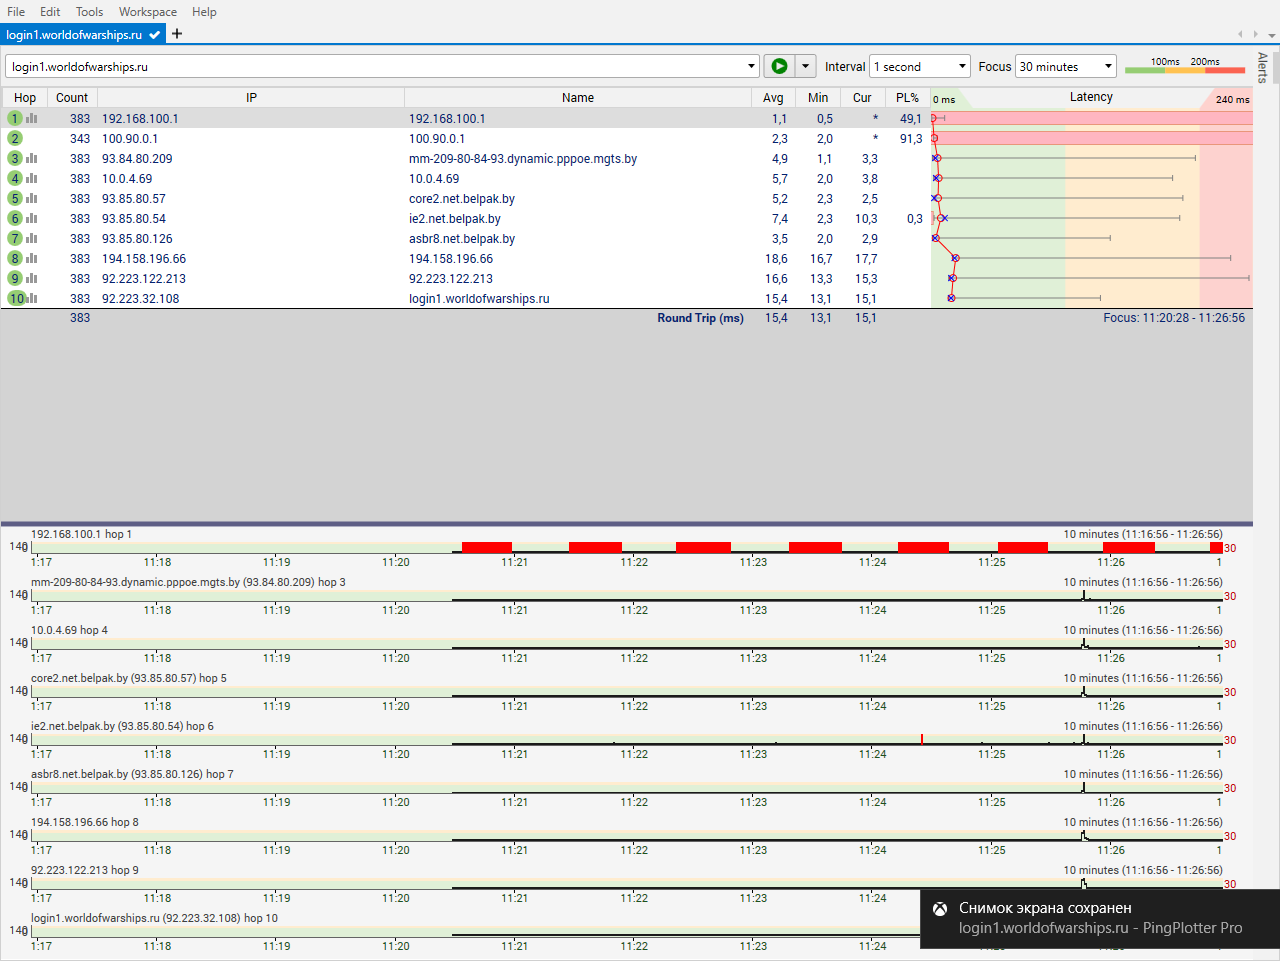Screen dimensions: 1280x961
Task: Click the green hop 2 number badge
Action: pos(15,138)
